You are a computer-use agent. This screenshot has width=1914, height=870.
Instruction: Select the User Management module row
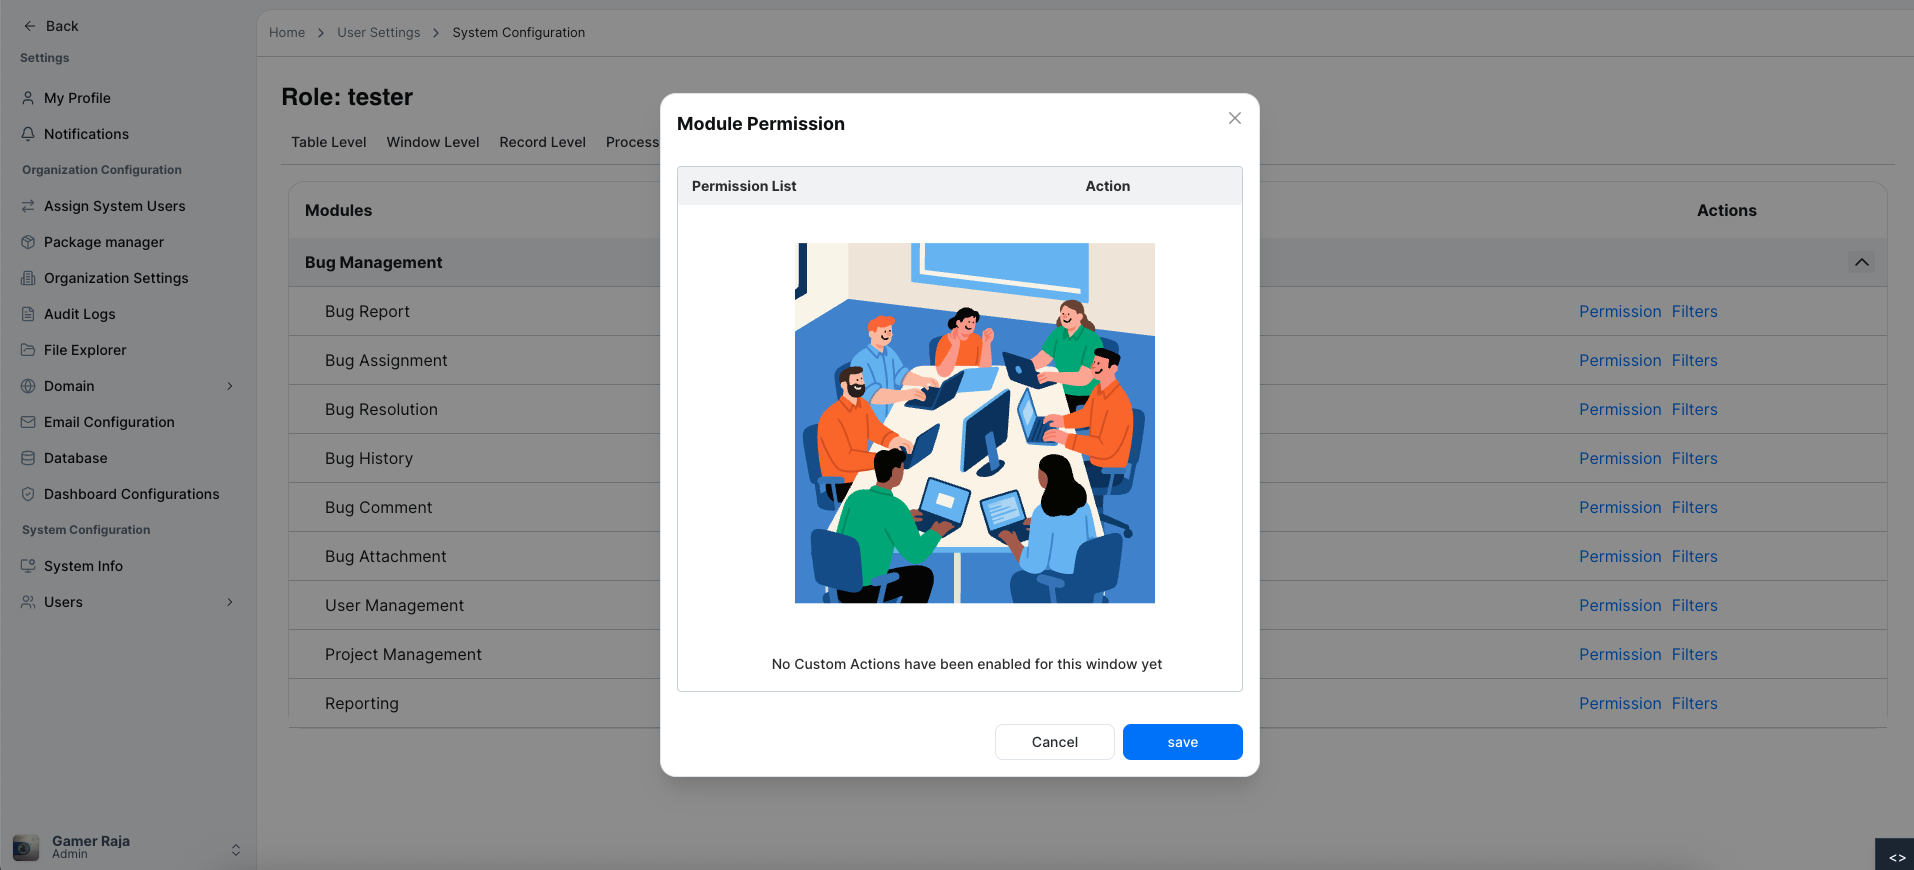coord(1088,606)
